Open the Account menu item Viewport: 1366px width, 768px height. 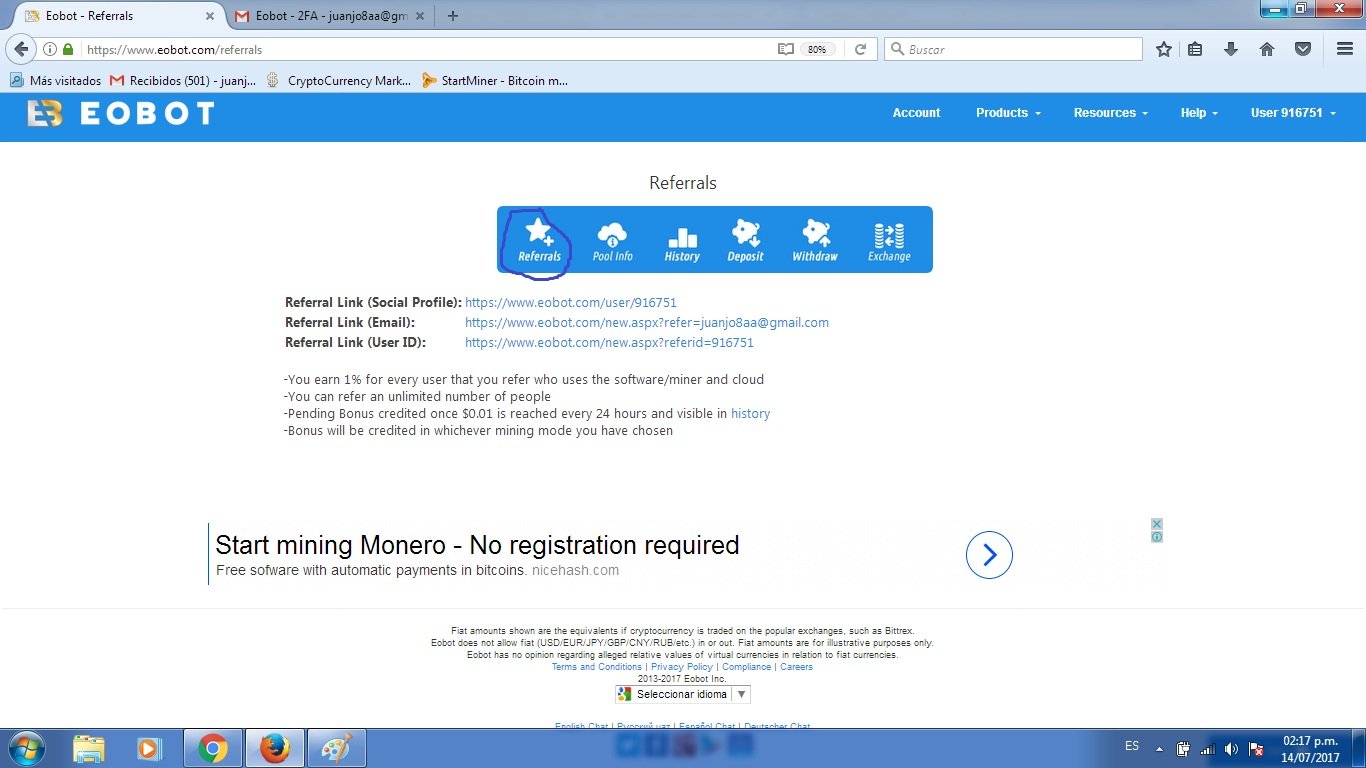(x=916, y=113)
